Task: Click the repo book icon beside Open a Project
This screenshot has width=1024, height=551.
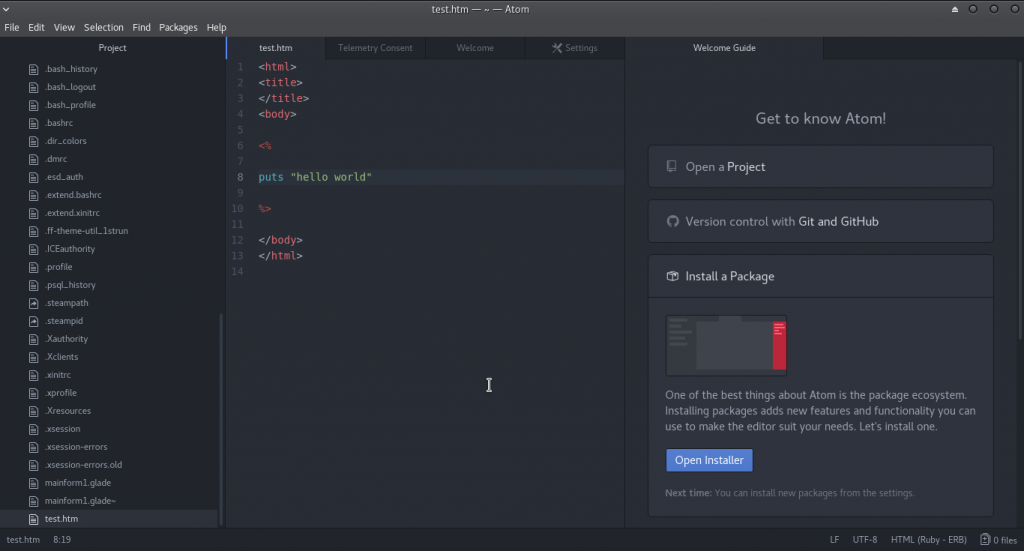Action: 673,167
